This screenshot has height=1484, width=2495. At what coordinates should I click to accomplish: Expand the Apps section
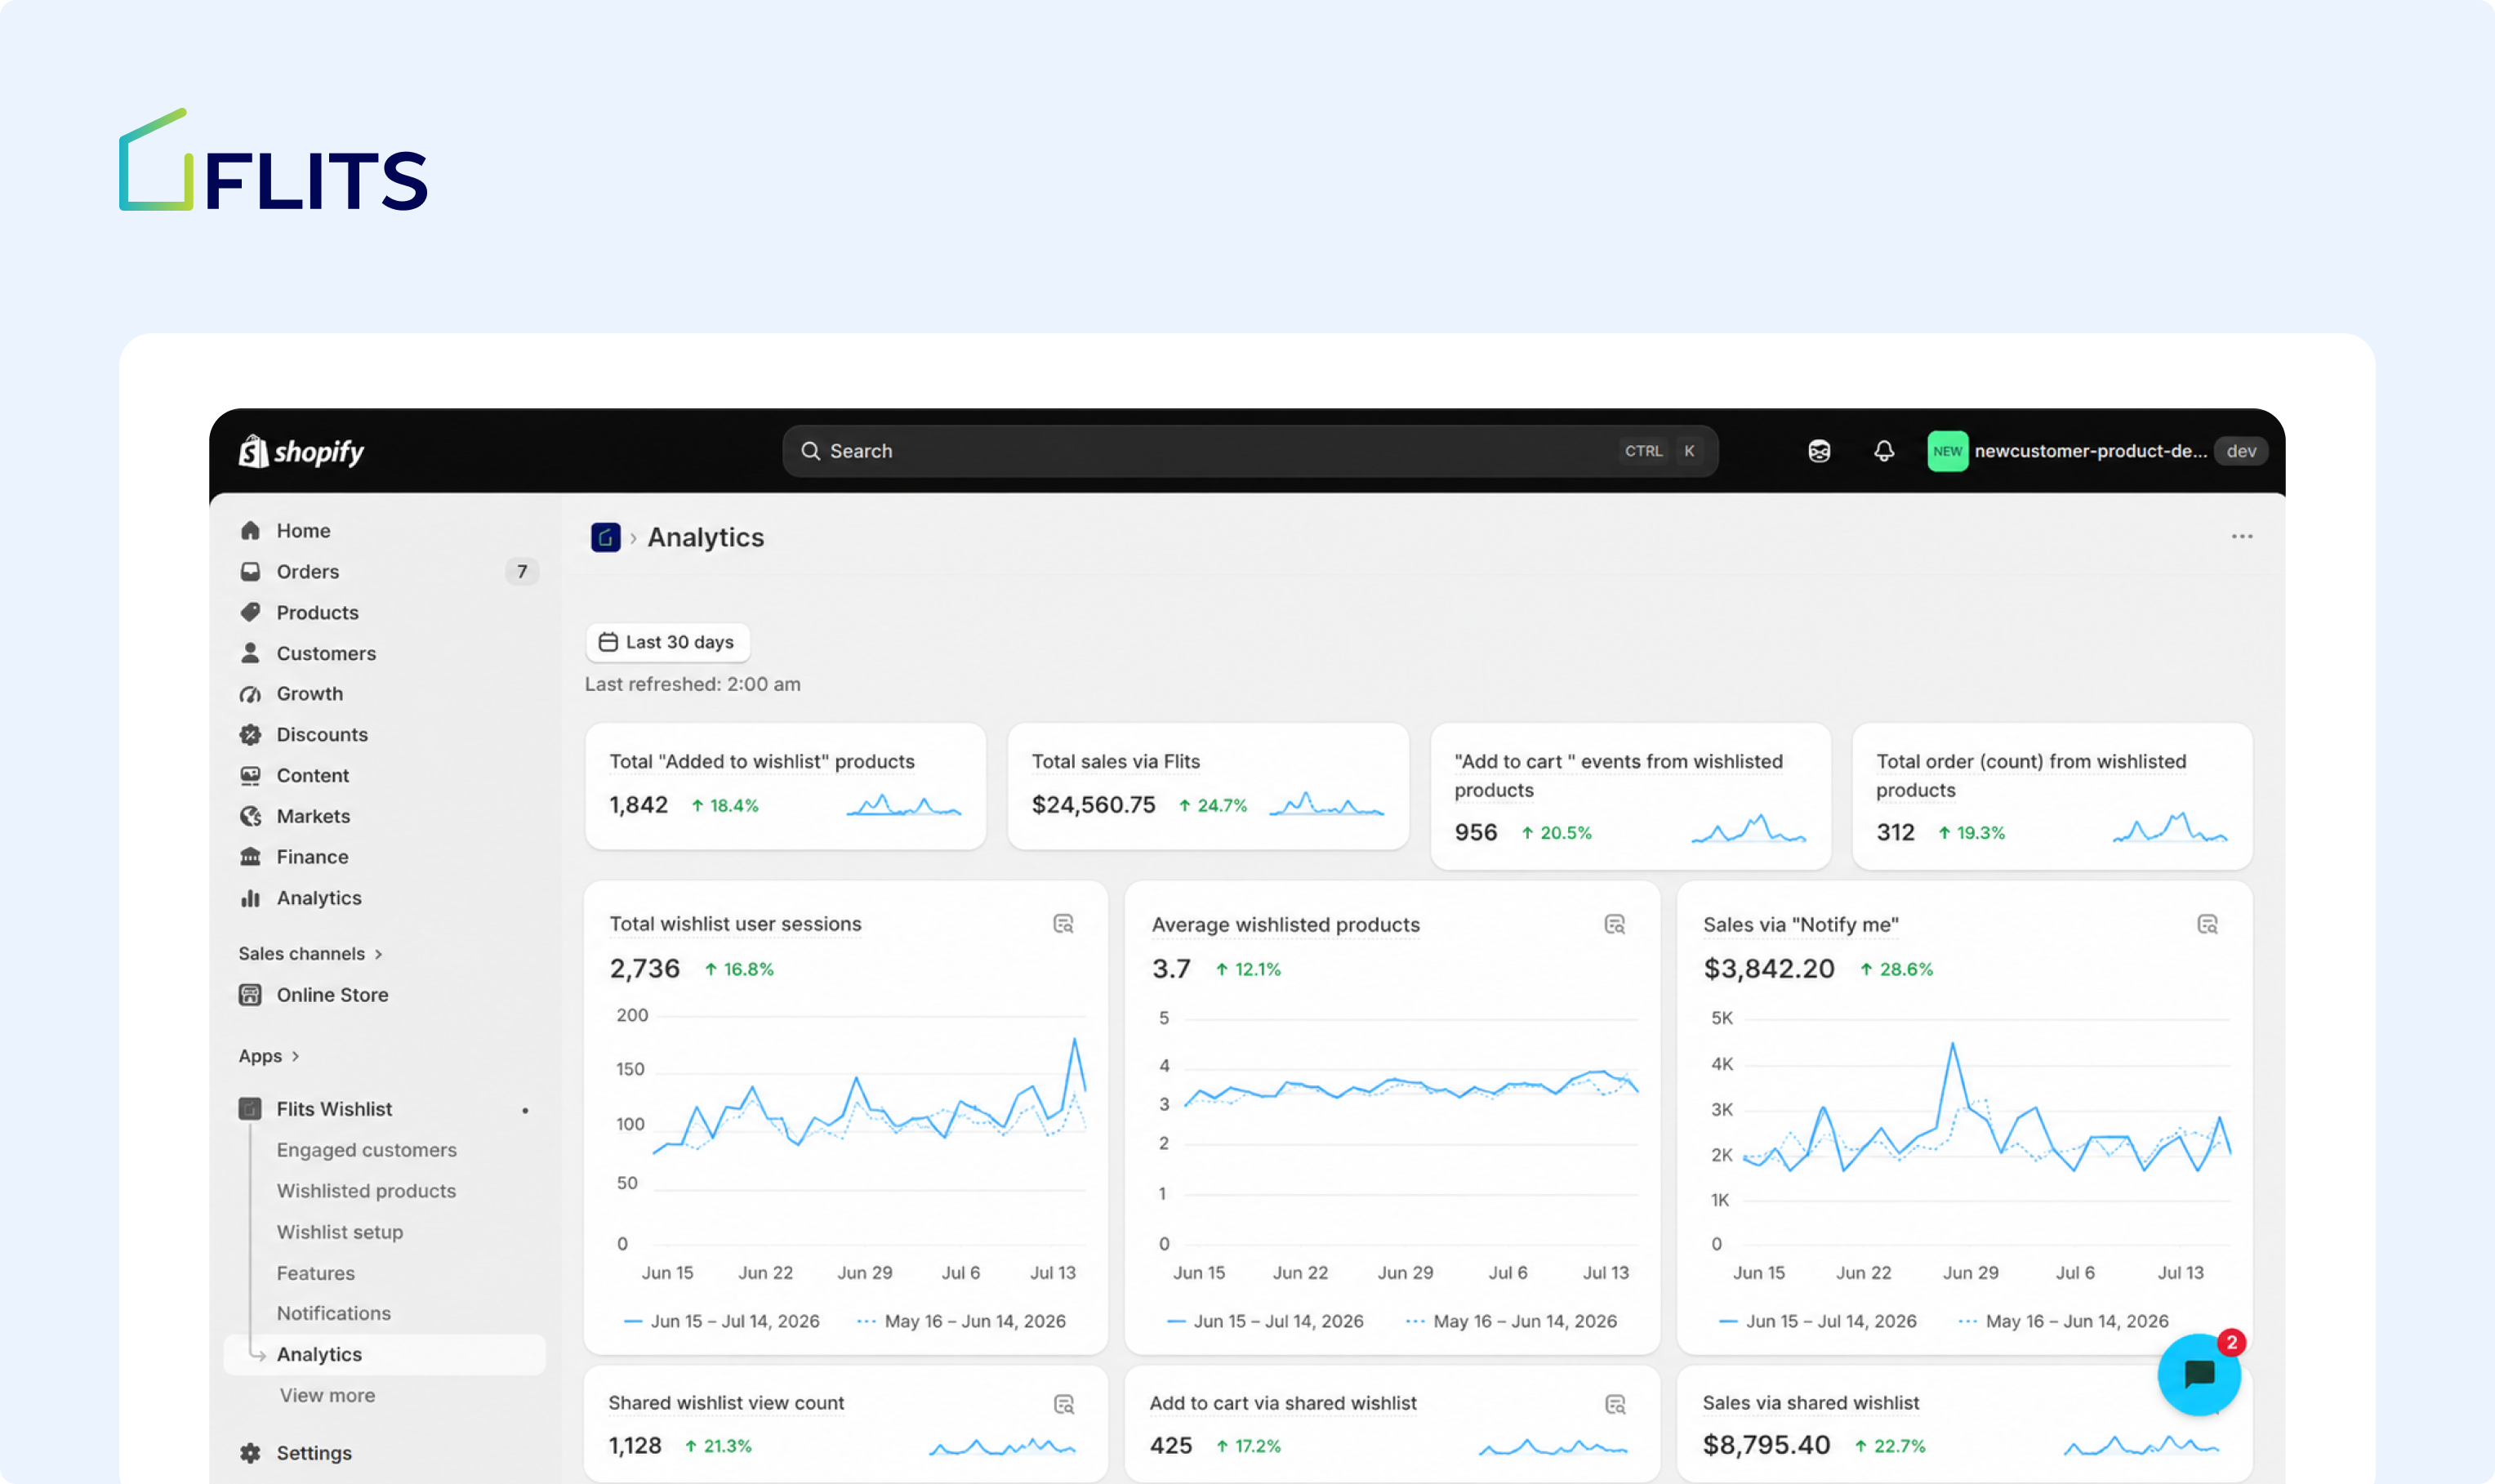click(x=269, y=1056)
